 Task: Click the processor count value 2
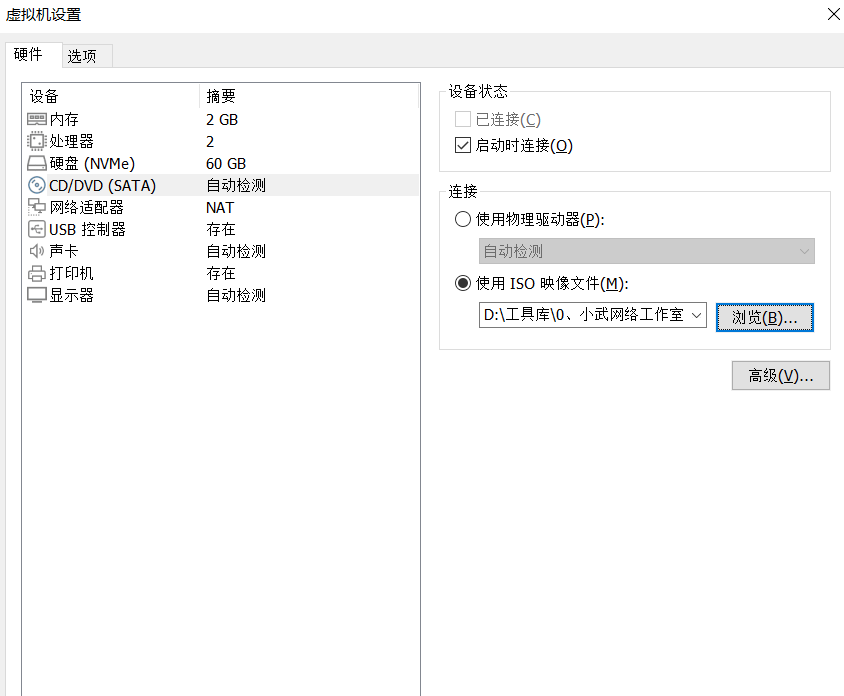click(x=210, y=142)
